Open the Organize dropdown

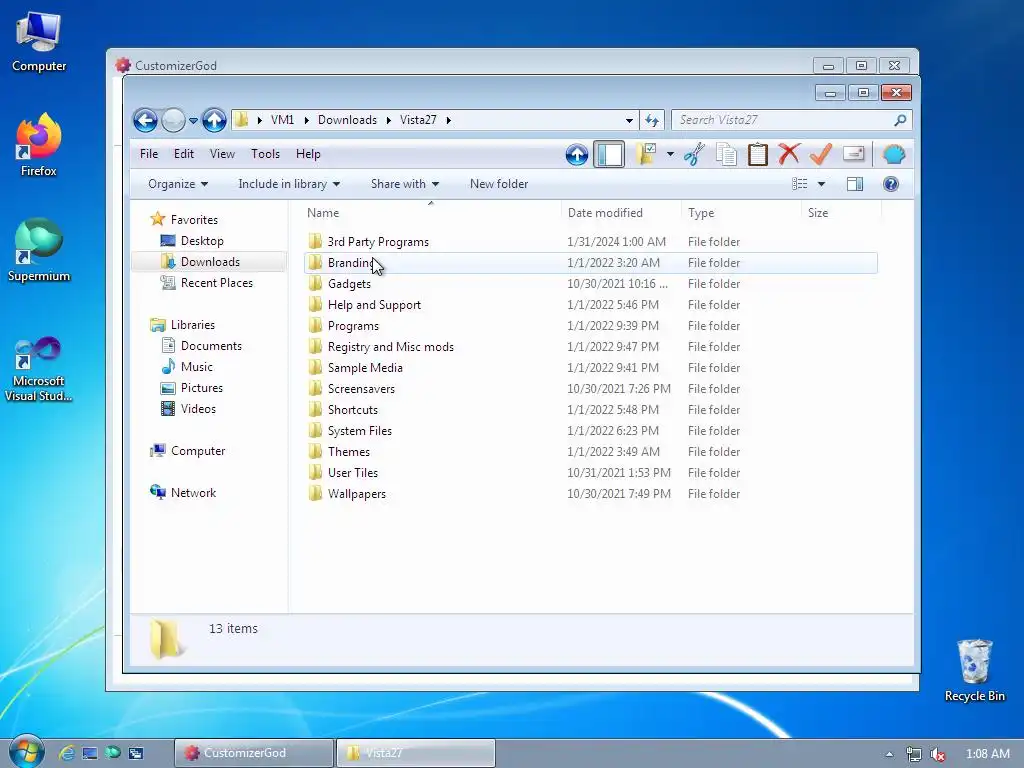178,184
